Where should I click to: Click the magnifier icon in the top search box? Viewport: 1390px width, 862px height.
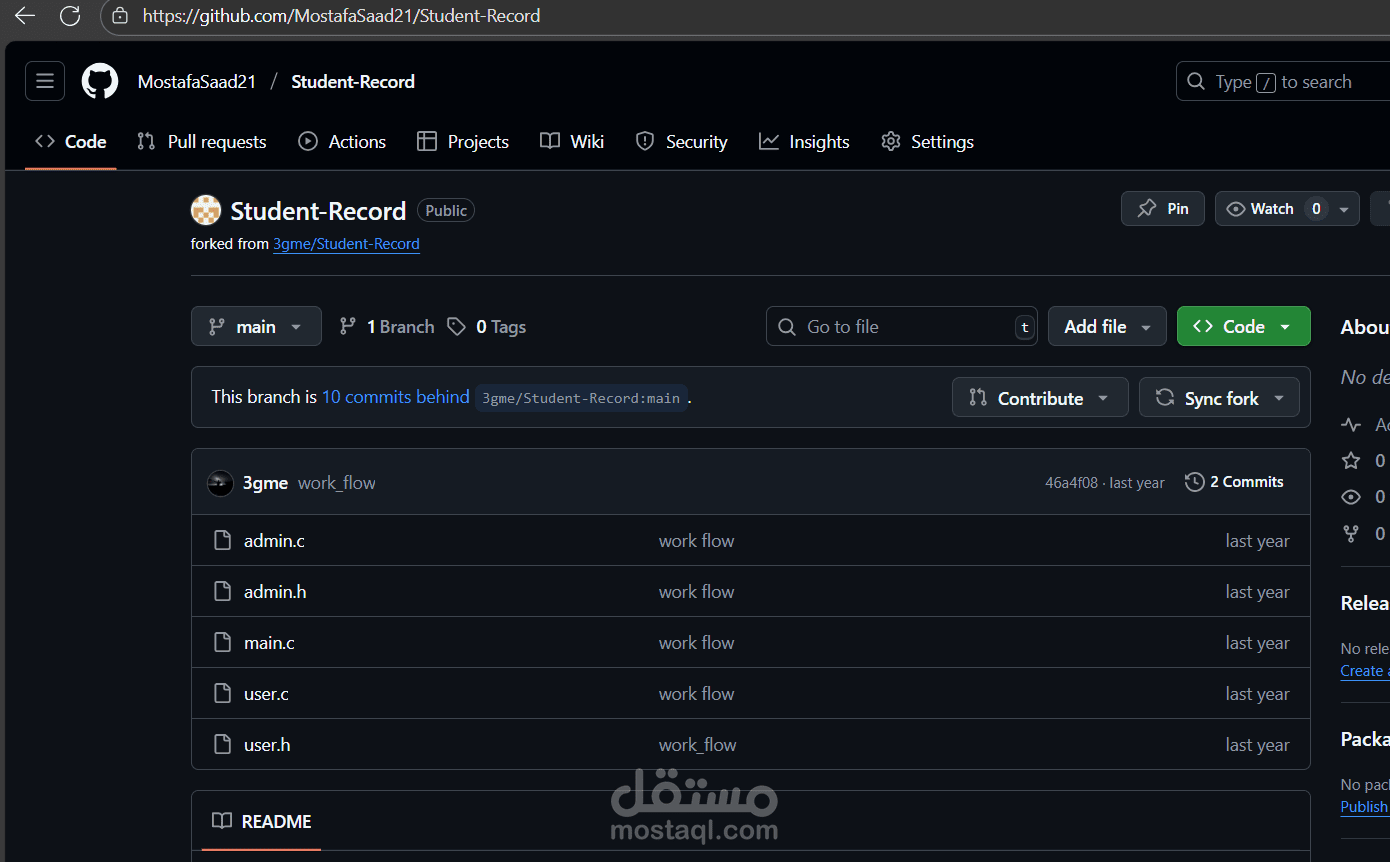click(x=1196, y=81)
